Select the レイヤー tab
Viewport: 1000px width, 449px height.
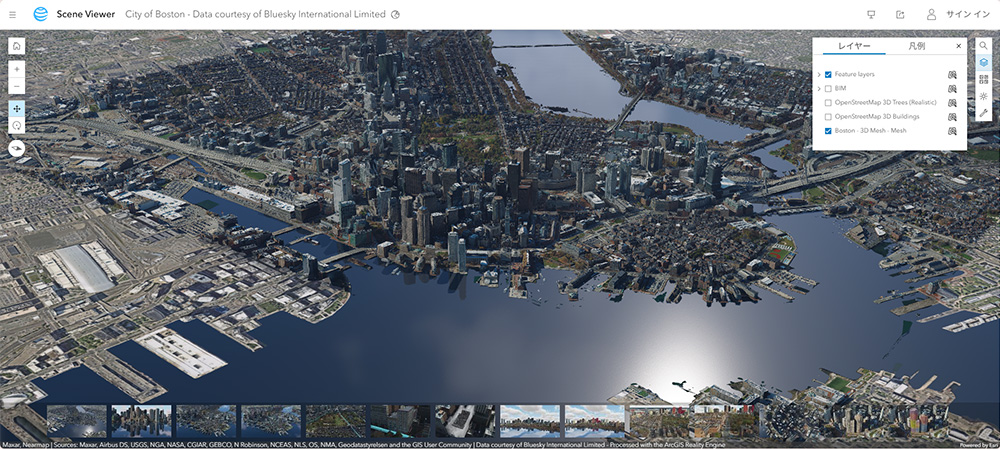click(854, 47)
